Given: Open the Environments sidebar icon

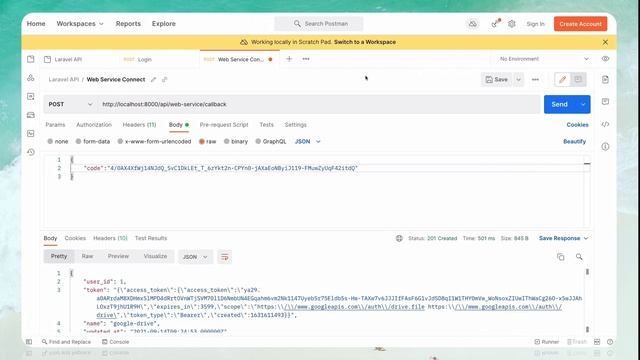Looking at the screenshot, I should pos(31,96).
